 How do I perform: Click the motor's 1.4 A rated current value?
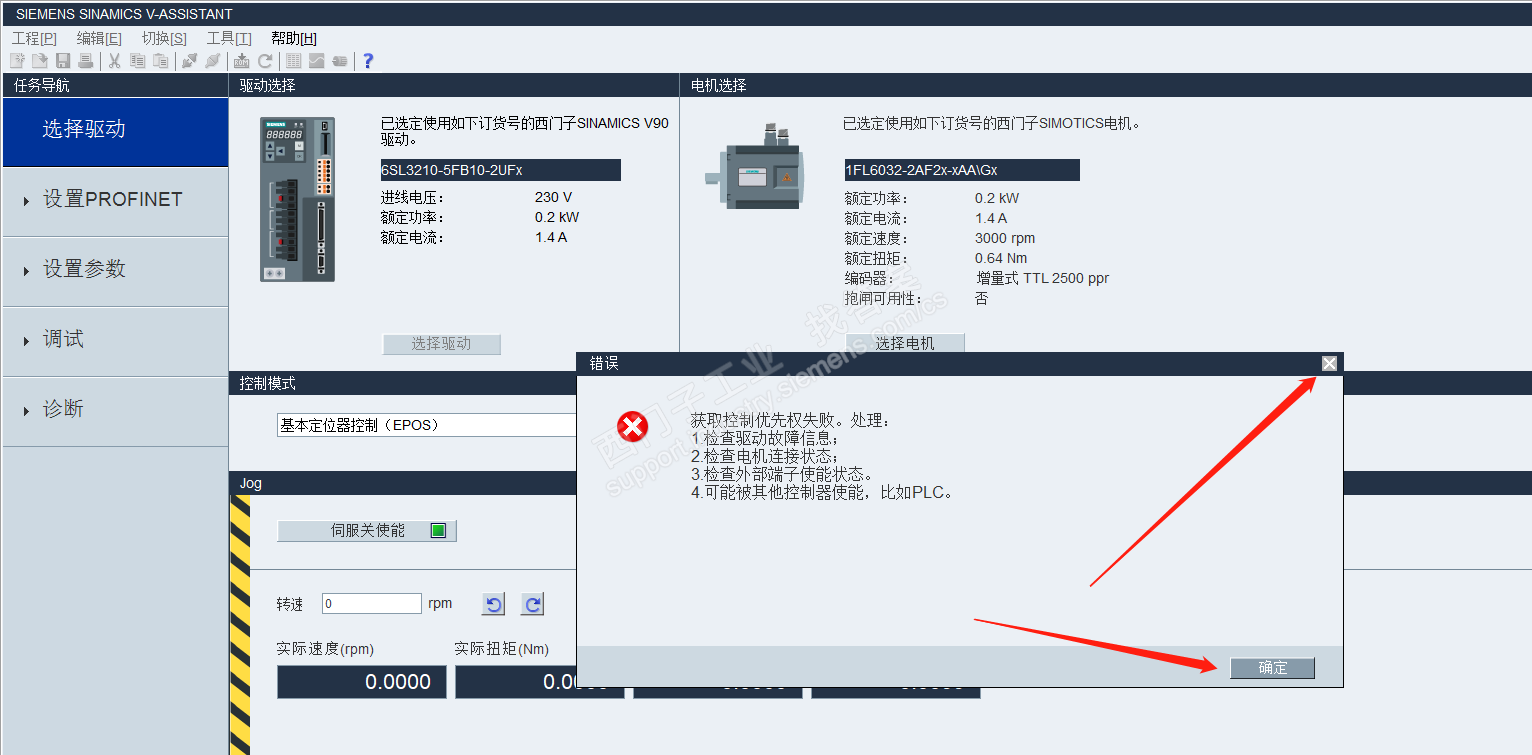991,219
